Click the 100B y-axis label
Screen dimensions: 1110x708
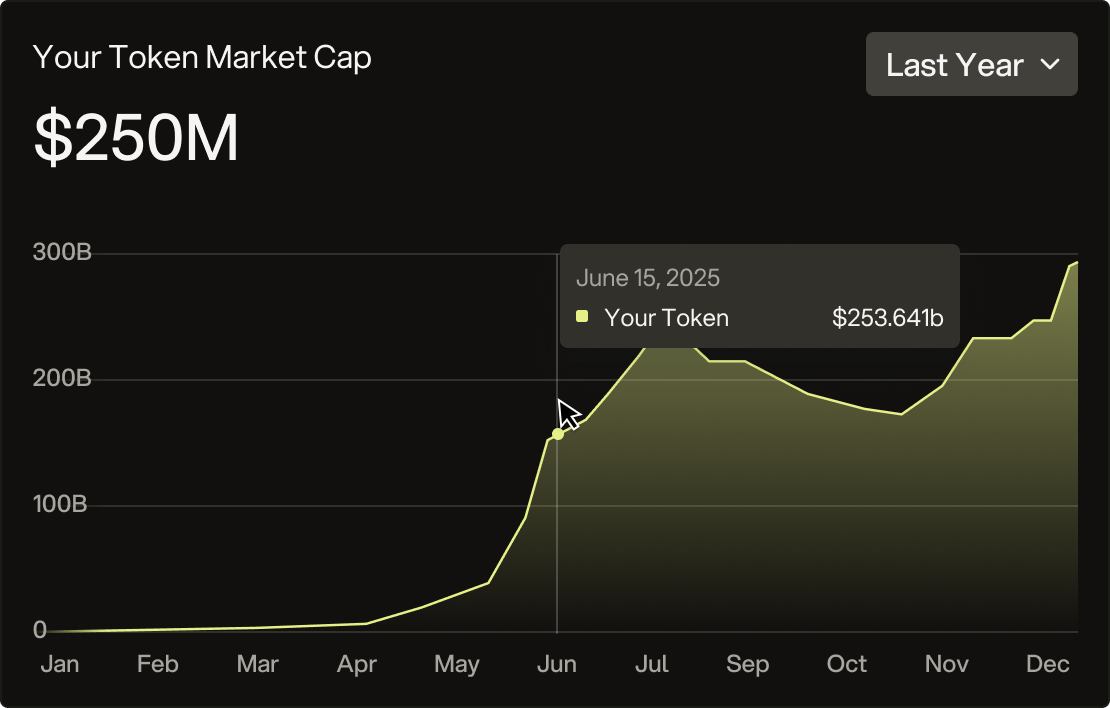pyautogui.click(x=61, y=505)
